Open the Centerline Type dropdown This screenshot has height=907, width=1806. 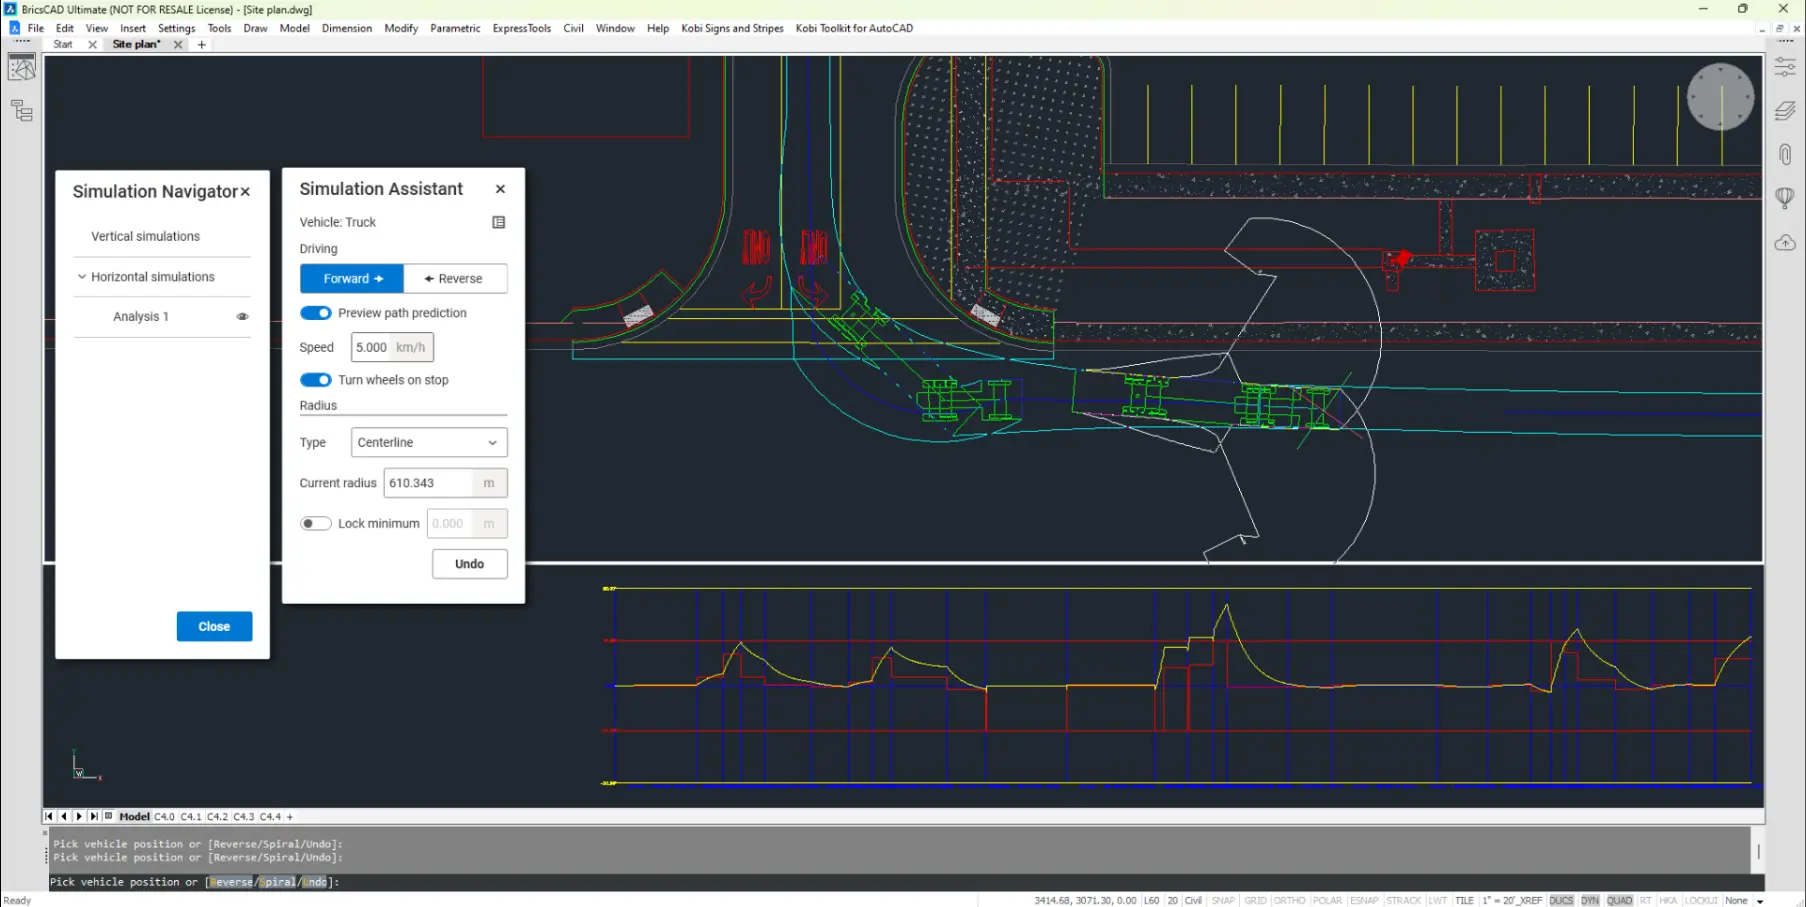pos(428,442)
